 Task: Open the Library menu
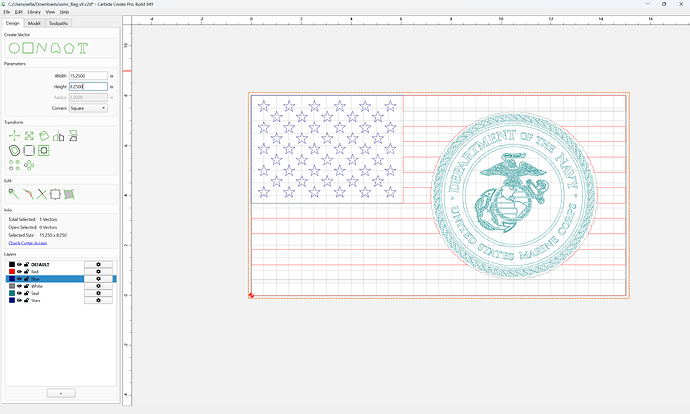[34, 12]
